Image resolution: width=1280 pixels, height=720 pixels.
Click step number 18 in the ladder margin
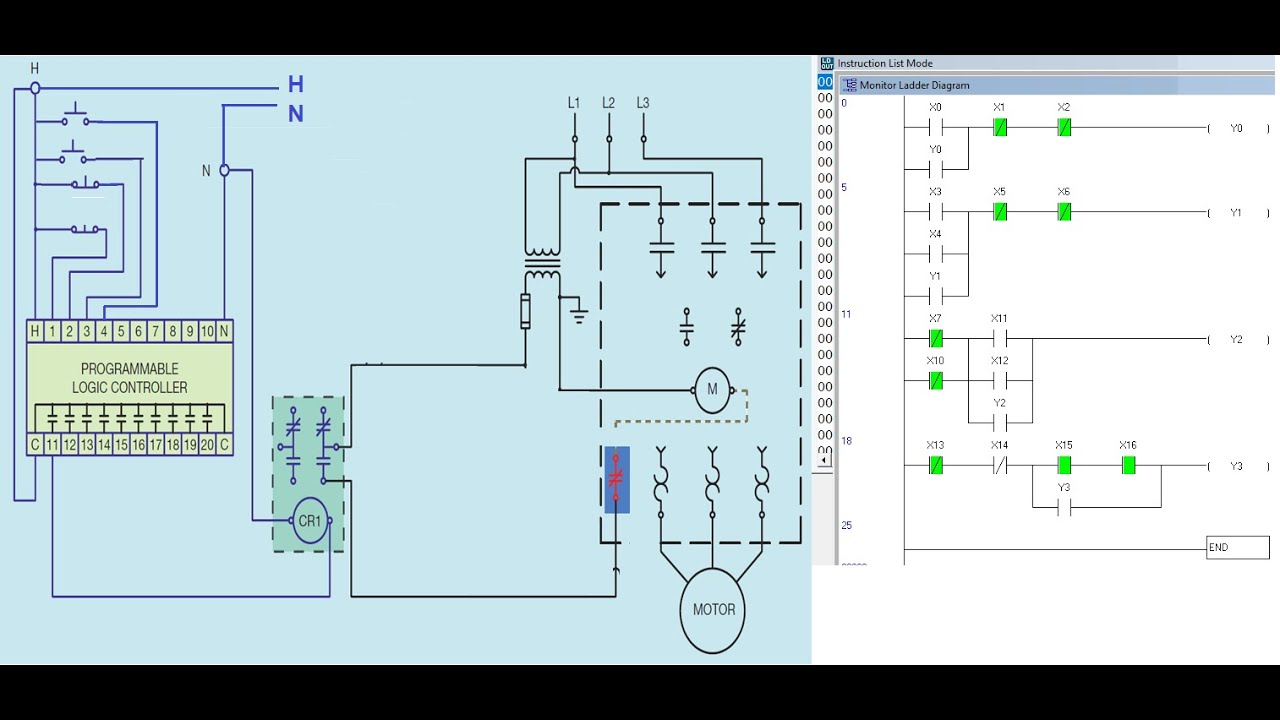[846, 441]
